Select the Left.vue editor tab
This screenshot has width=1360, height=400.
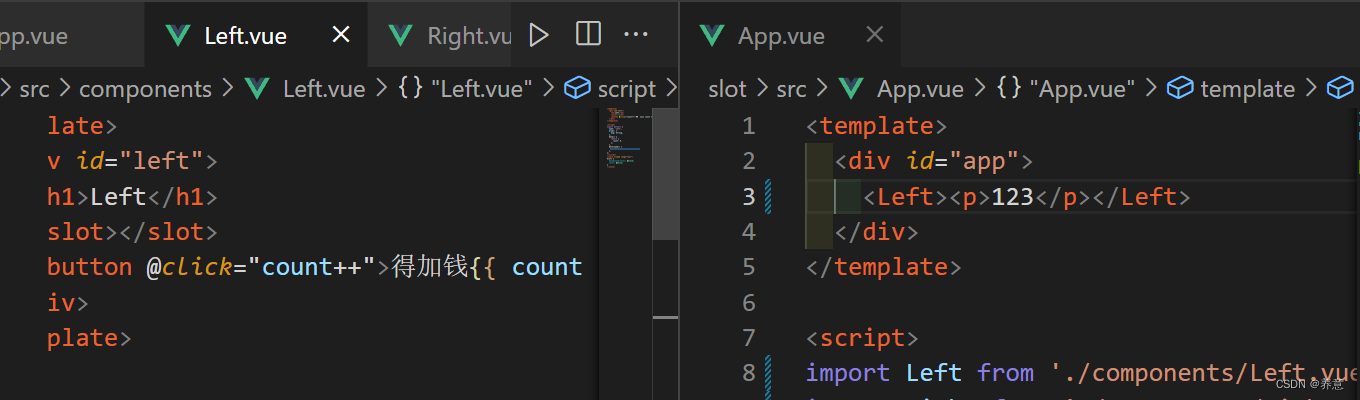tap(245, 36)
